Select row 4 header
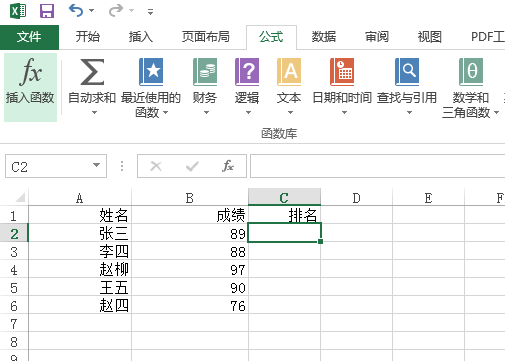 click(x=14, y=270)
